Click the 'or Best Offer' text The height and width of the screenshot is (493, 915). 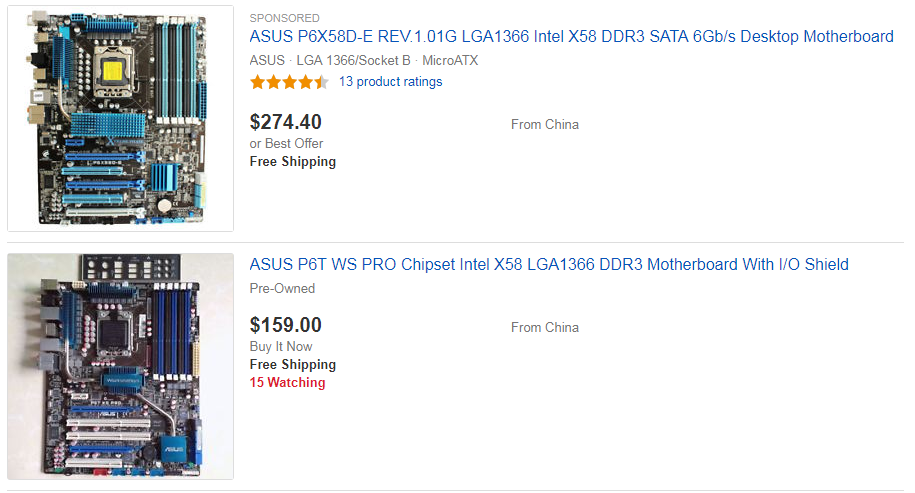click(286, 143)
